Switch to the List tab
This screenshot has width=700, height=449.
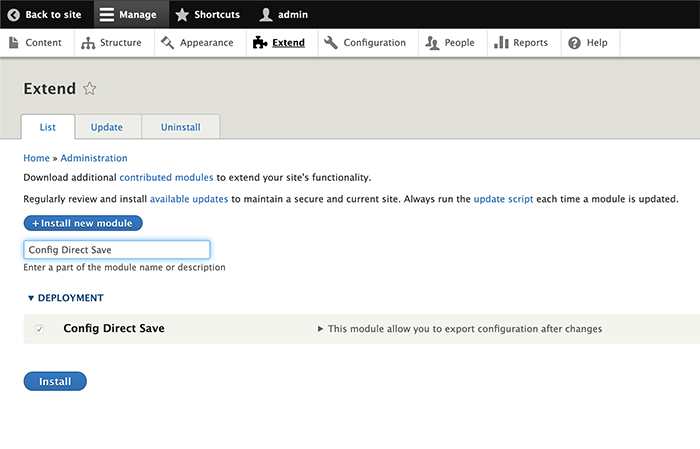(48, 127)
